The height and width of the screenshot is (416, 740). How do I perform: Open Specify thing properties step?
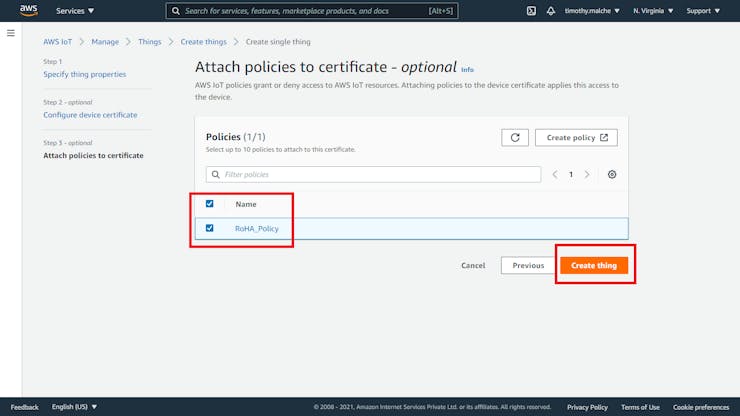pyautogui.click(x=84, y=74)
